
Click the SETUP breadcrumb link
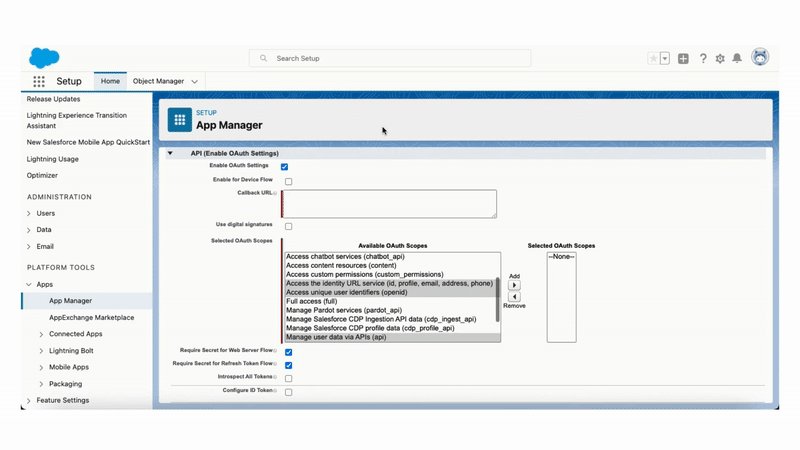[206, 113]
